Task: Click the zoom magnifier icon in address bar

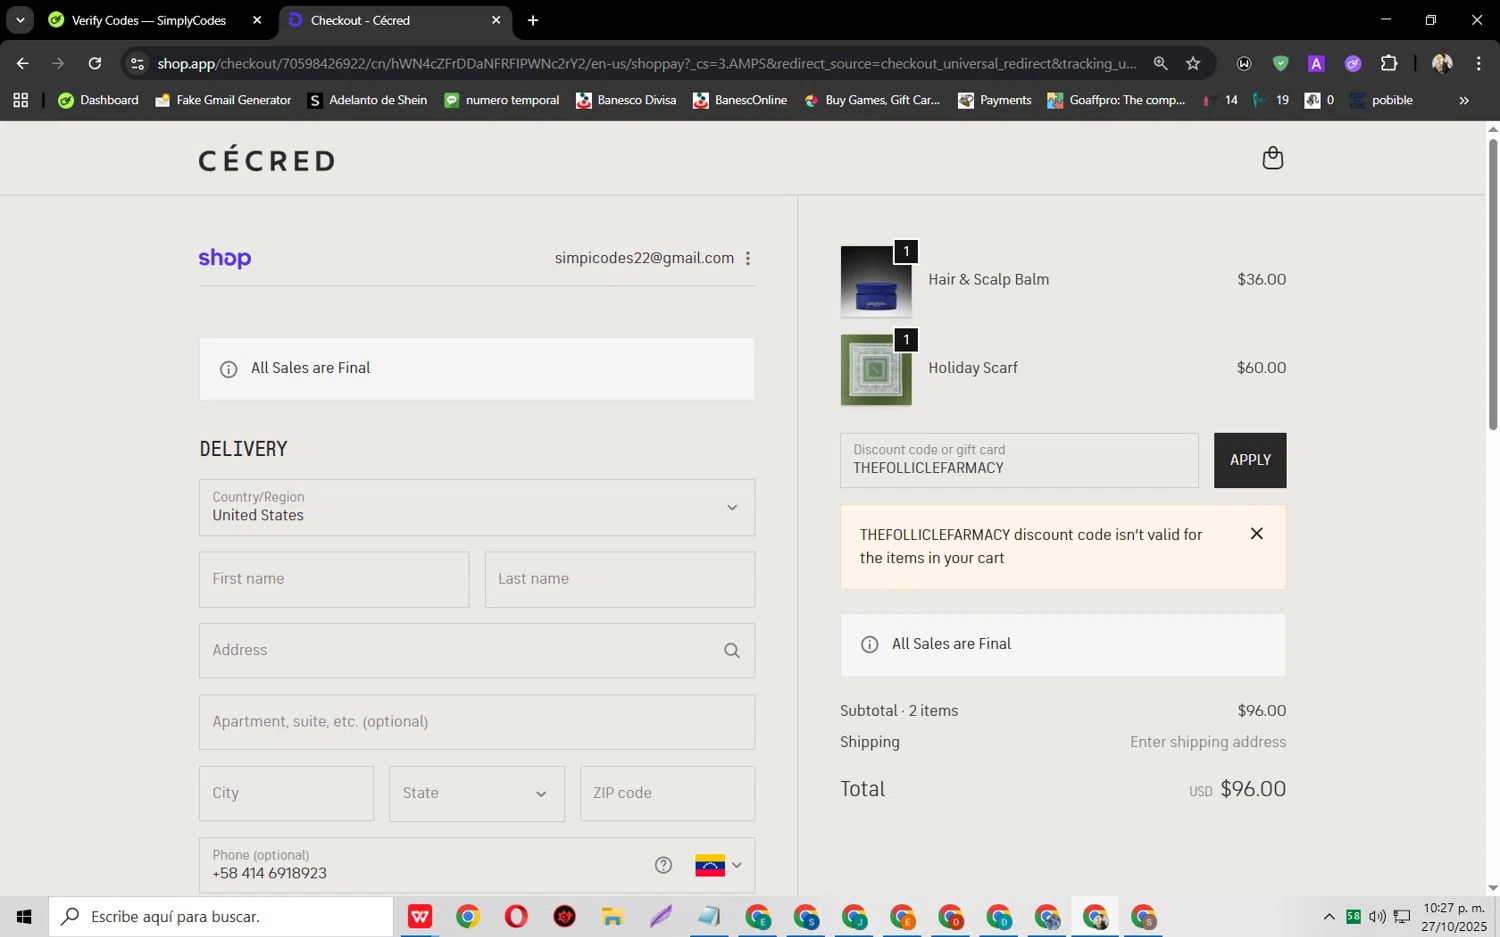Action: coord(1160,63)
